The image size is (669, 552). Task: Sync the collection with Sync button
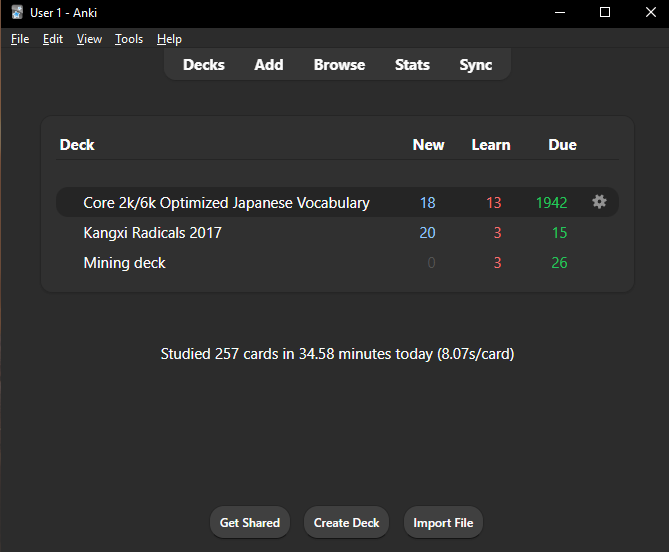click(x=476, y=65)
